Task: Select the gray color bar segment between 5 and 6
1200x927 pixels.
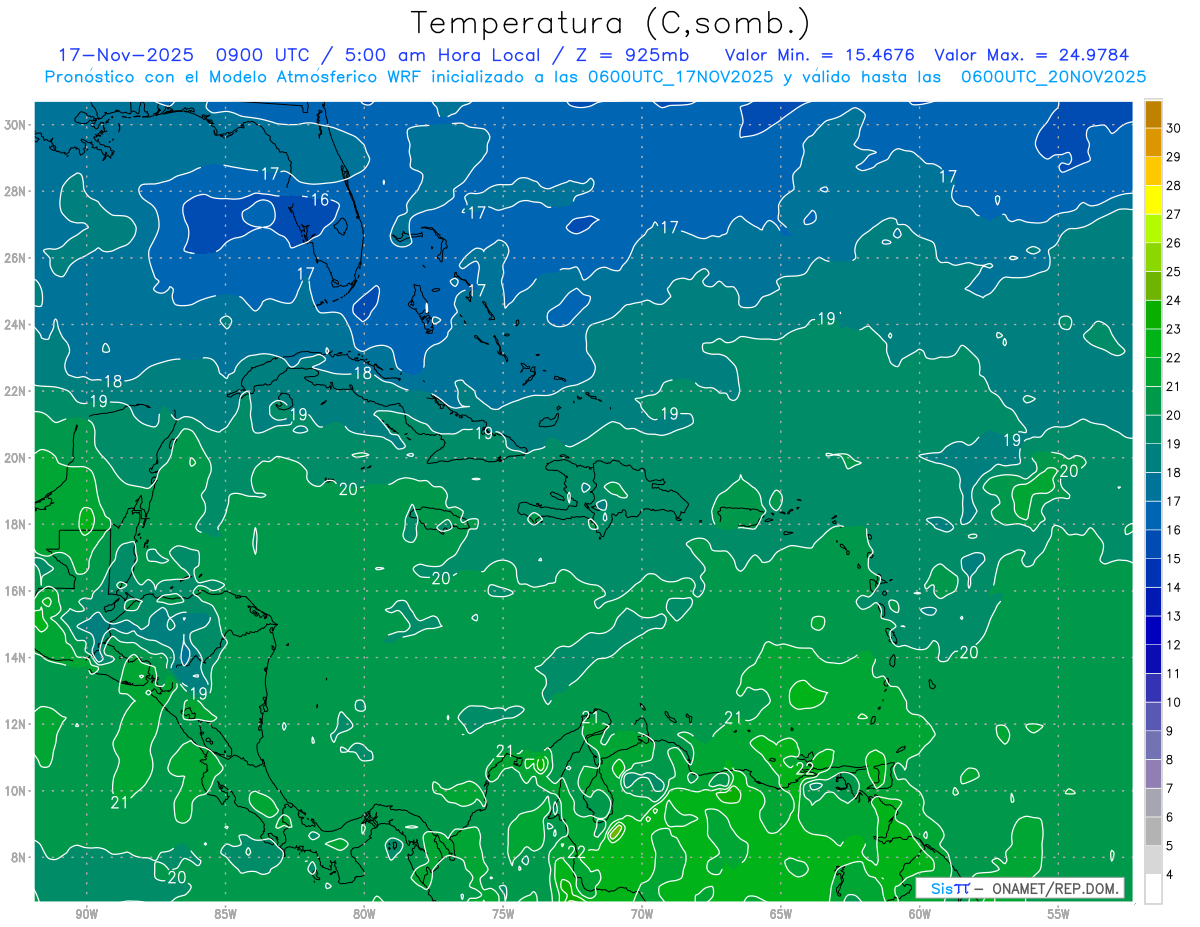Action: pyautogui.click(x=1153, y=832)
